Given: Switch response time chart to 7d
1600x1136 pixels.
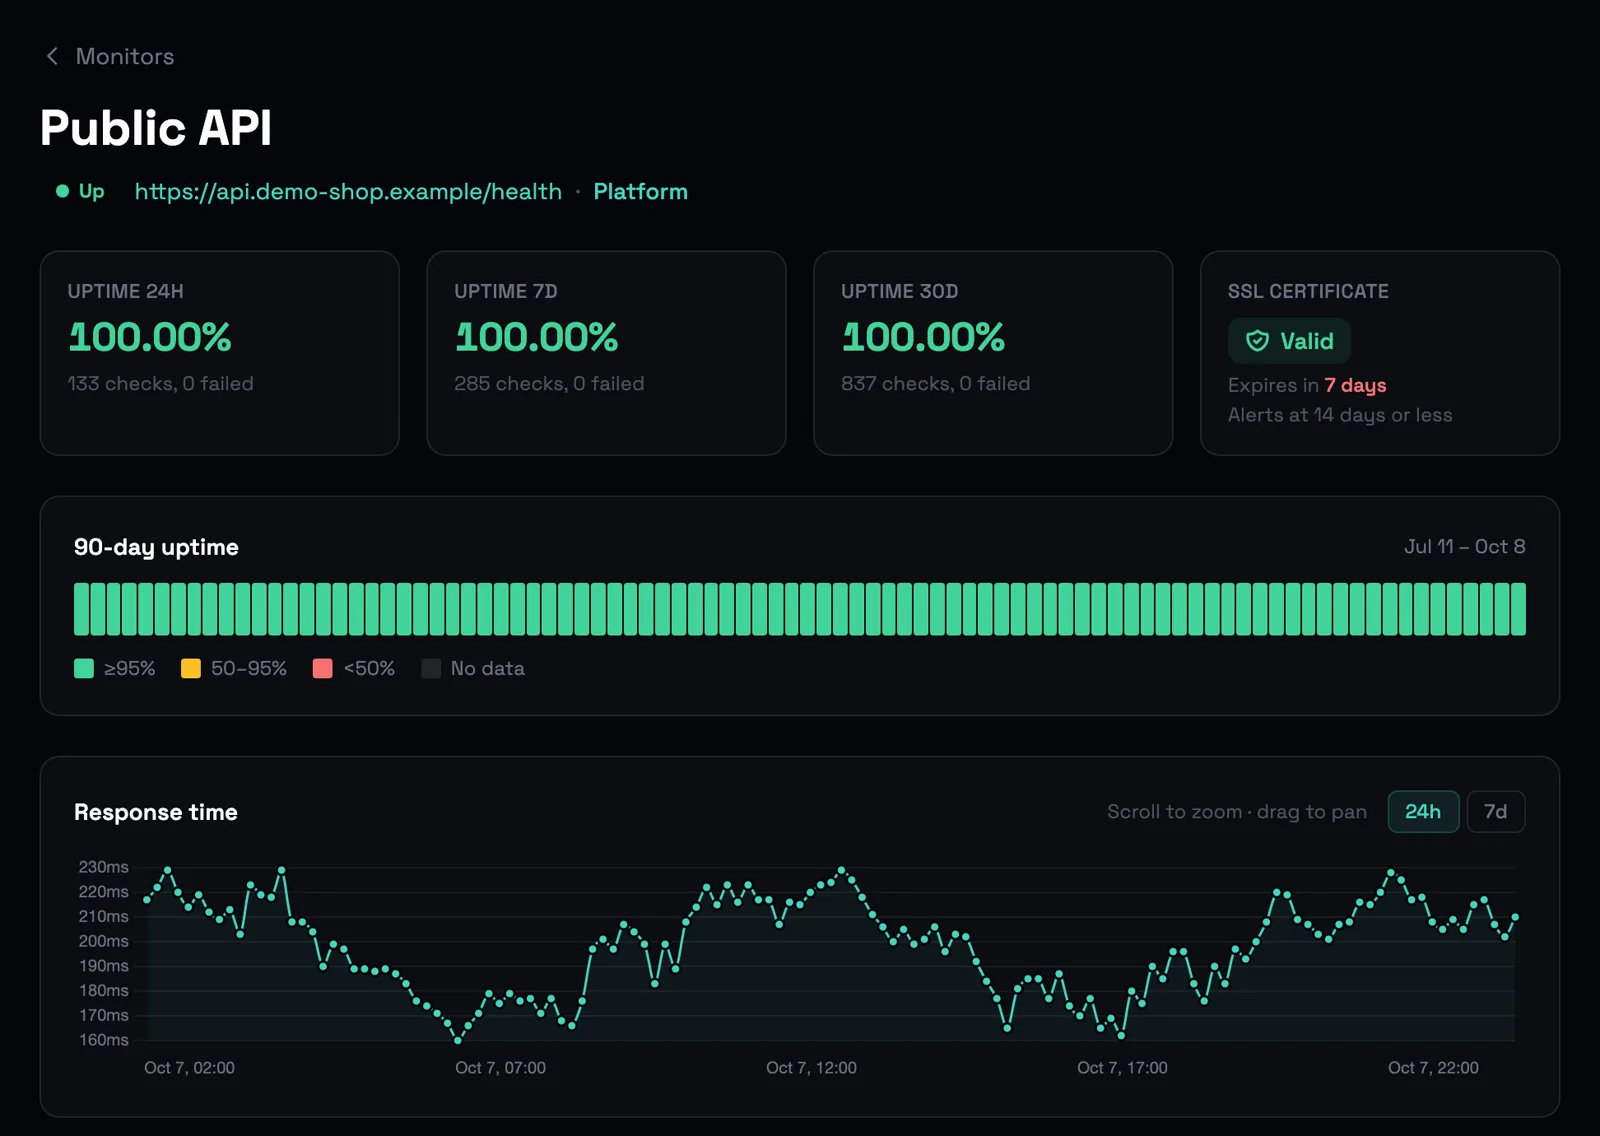Looking at the screenshot, I should 1495,812.
